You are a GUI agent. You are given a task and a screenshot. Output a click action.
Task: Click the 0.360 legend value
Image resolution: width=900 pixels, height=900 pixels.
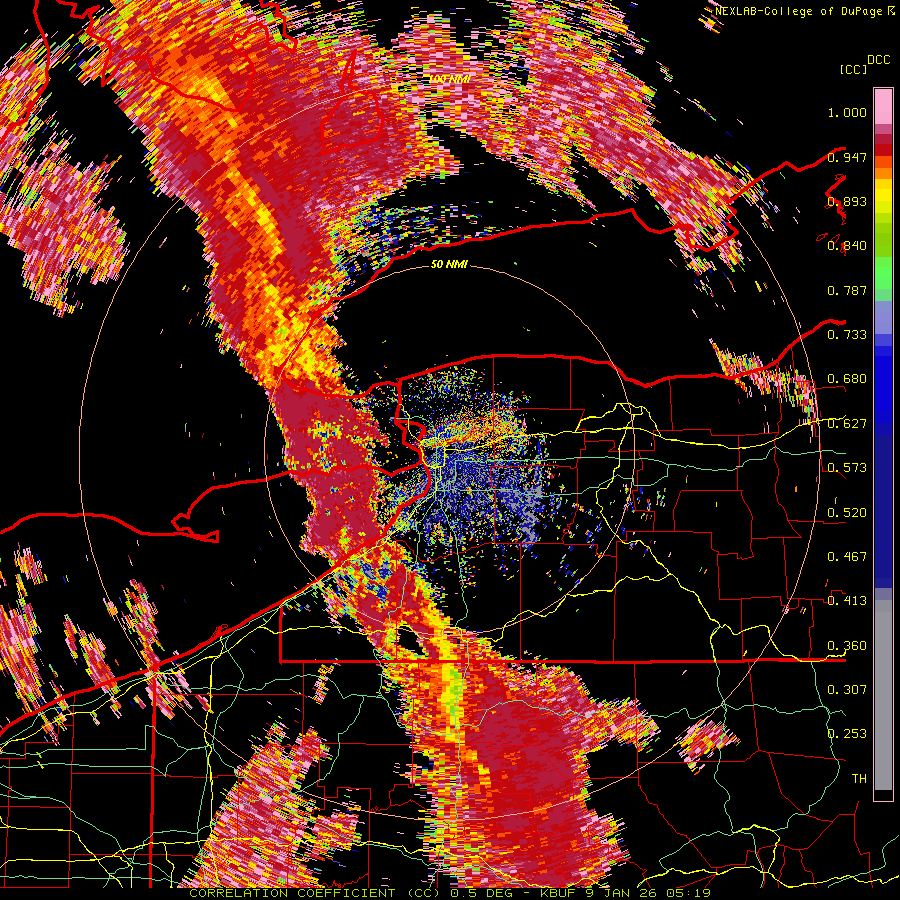click(847, 646)
